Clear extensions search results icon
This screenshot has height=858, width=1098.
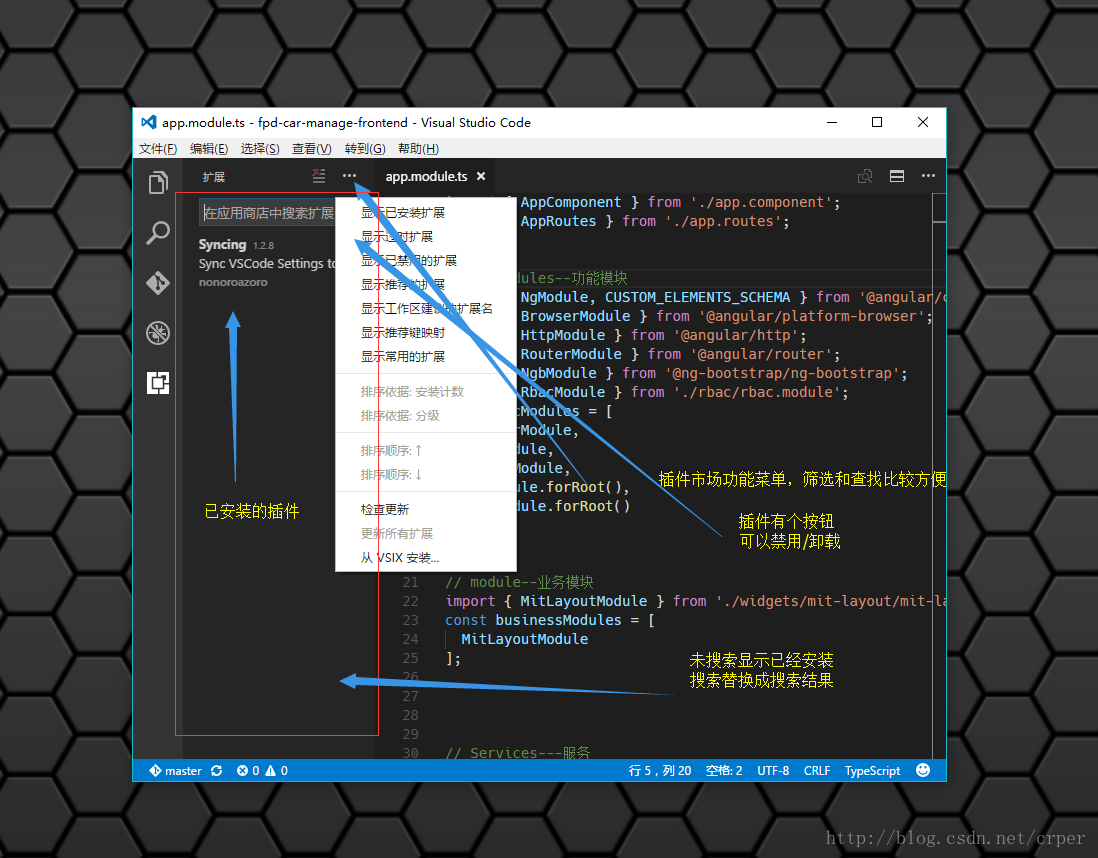pos(319,176)
